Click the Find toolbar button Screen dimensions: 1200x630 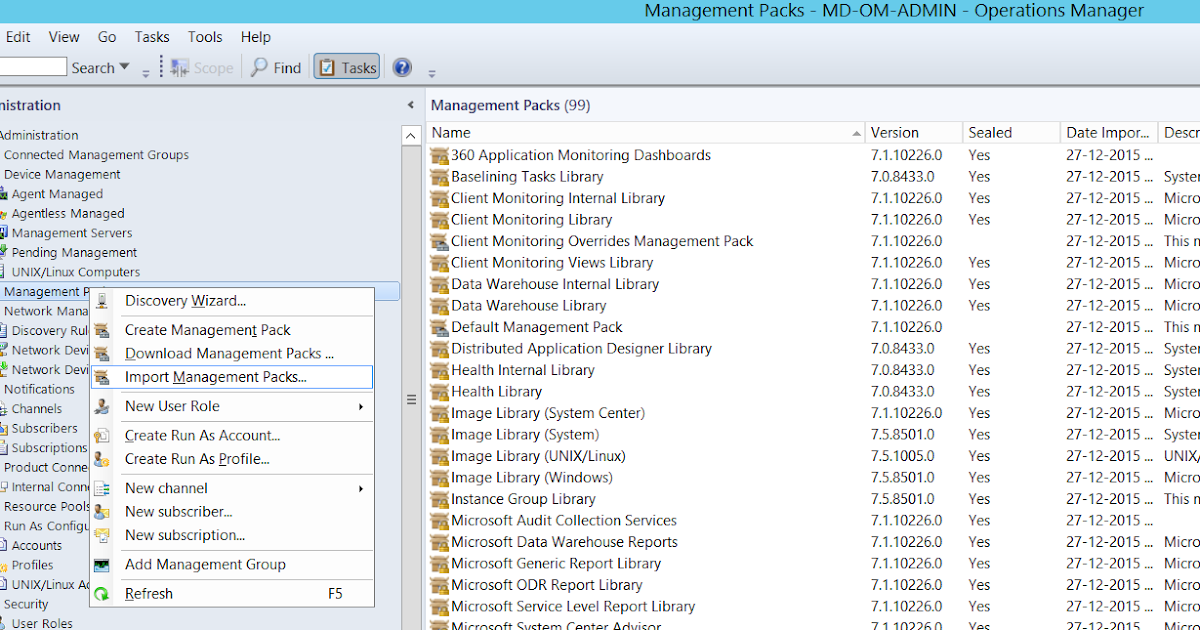point(276,68)
